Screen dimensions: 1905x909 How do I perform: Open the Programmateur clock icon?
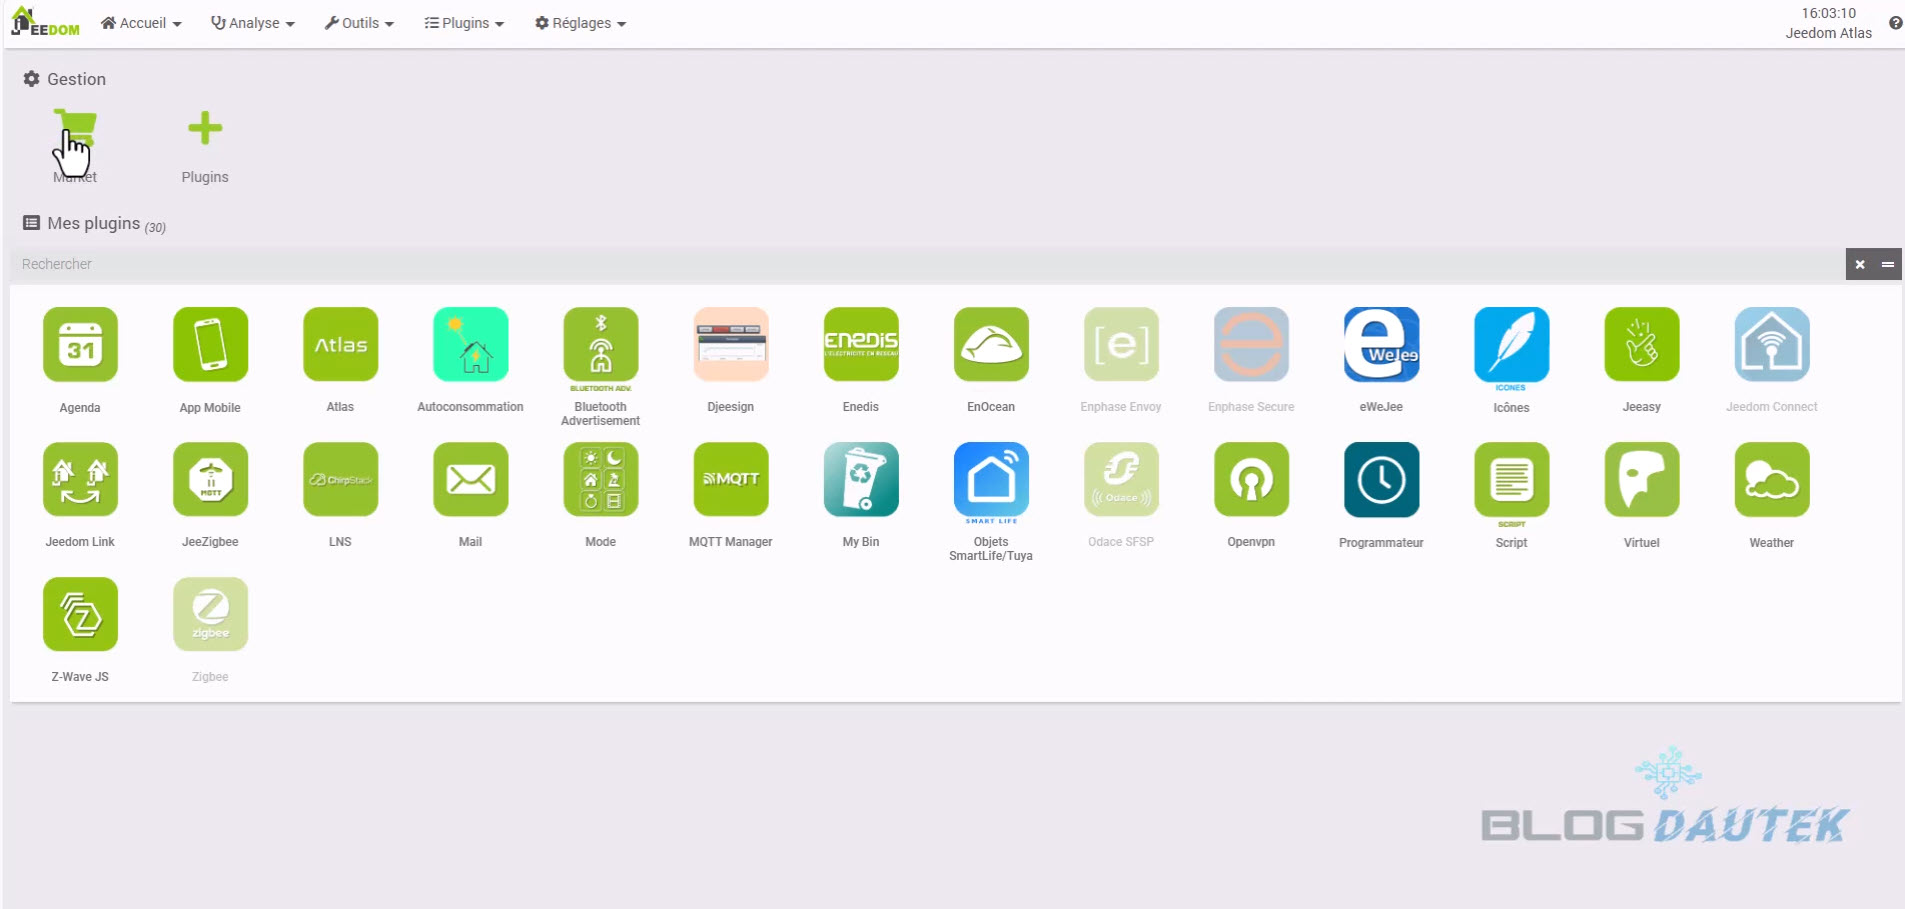[x=1381, y=480]
